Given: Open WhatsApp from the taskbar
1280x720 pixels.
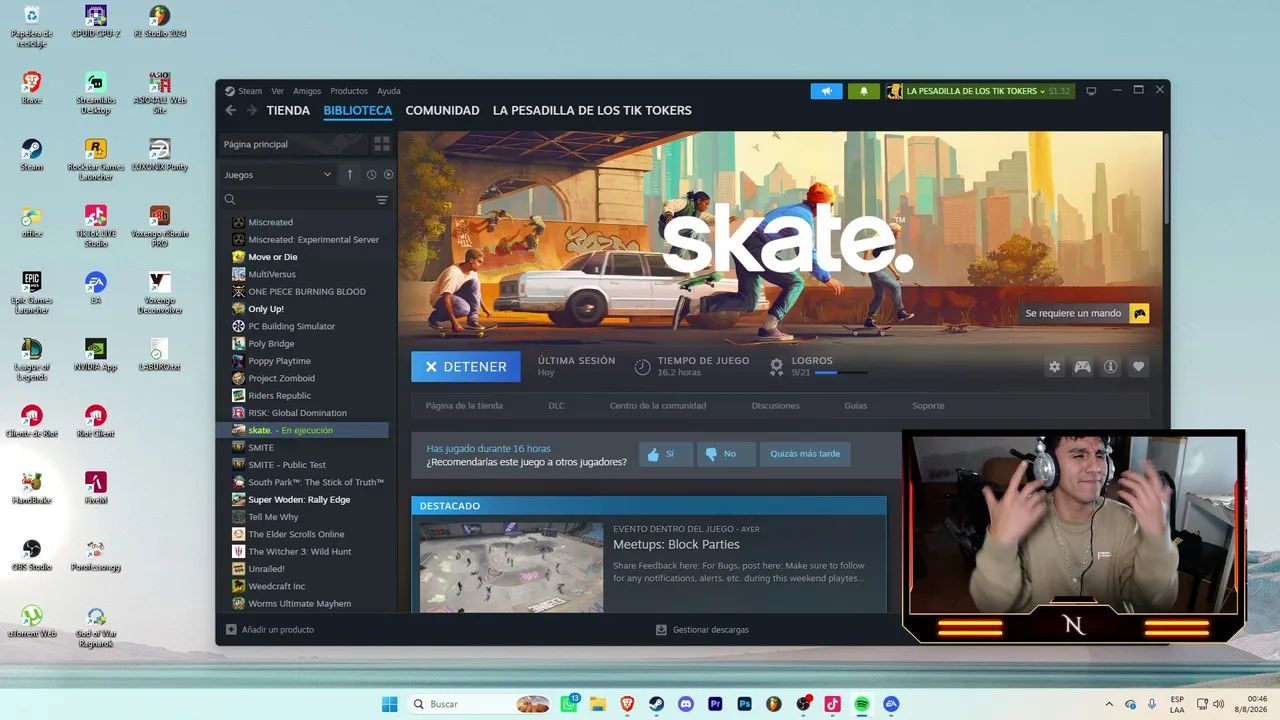Looking at the screenshot, I should click(x=570, y=704).
